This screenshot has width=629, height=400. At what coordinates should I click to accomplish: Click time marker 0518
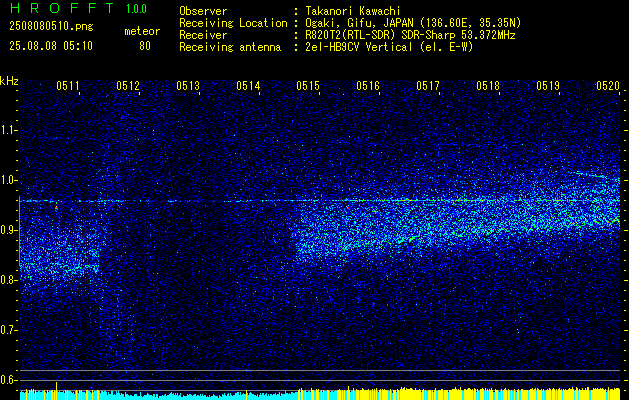tap(488, 85)
